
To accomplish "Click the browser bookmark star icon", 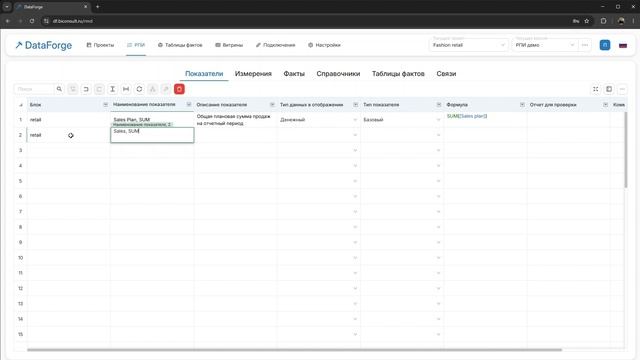I will coord(587,21).
